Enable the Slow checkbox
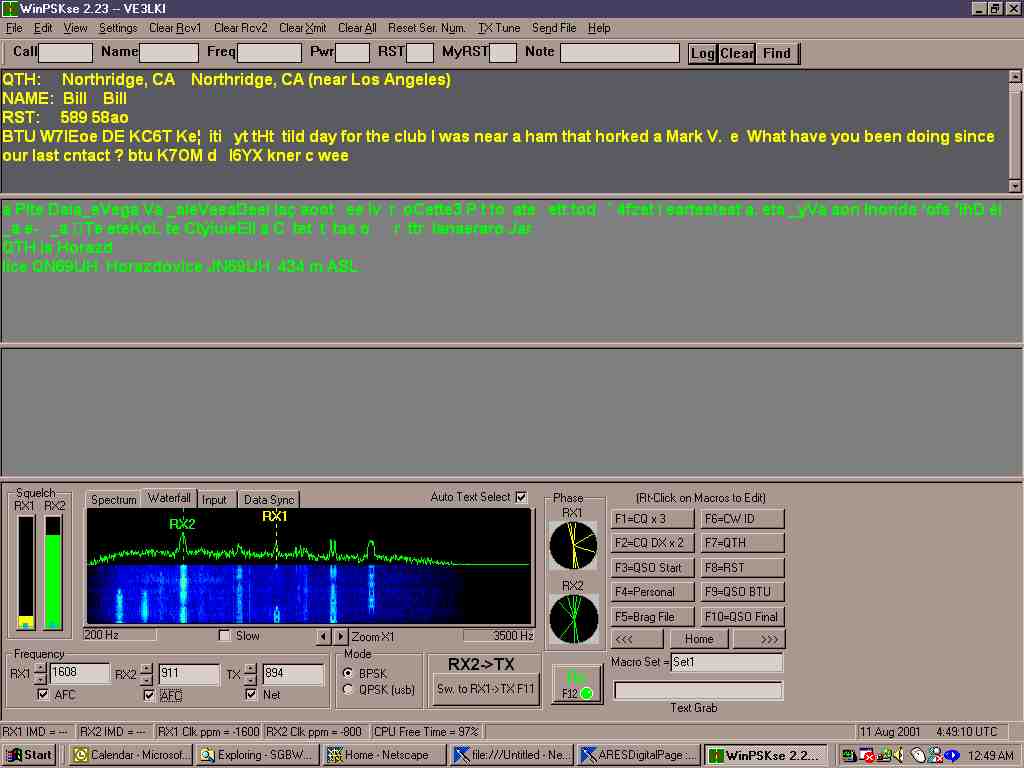Viewport: 1024px width, 768px height. pyautogui.click(x=225, y=635)
